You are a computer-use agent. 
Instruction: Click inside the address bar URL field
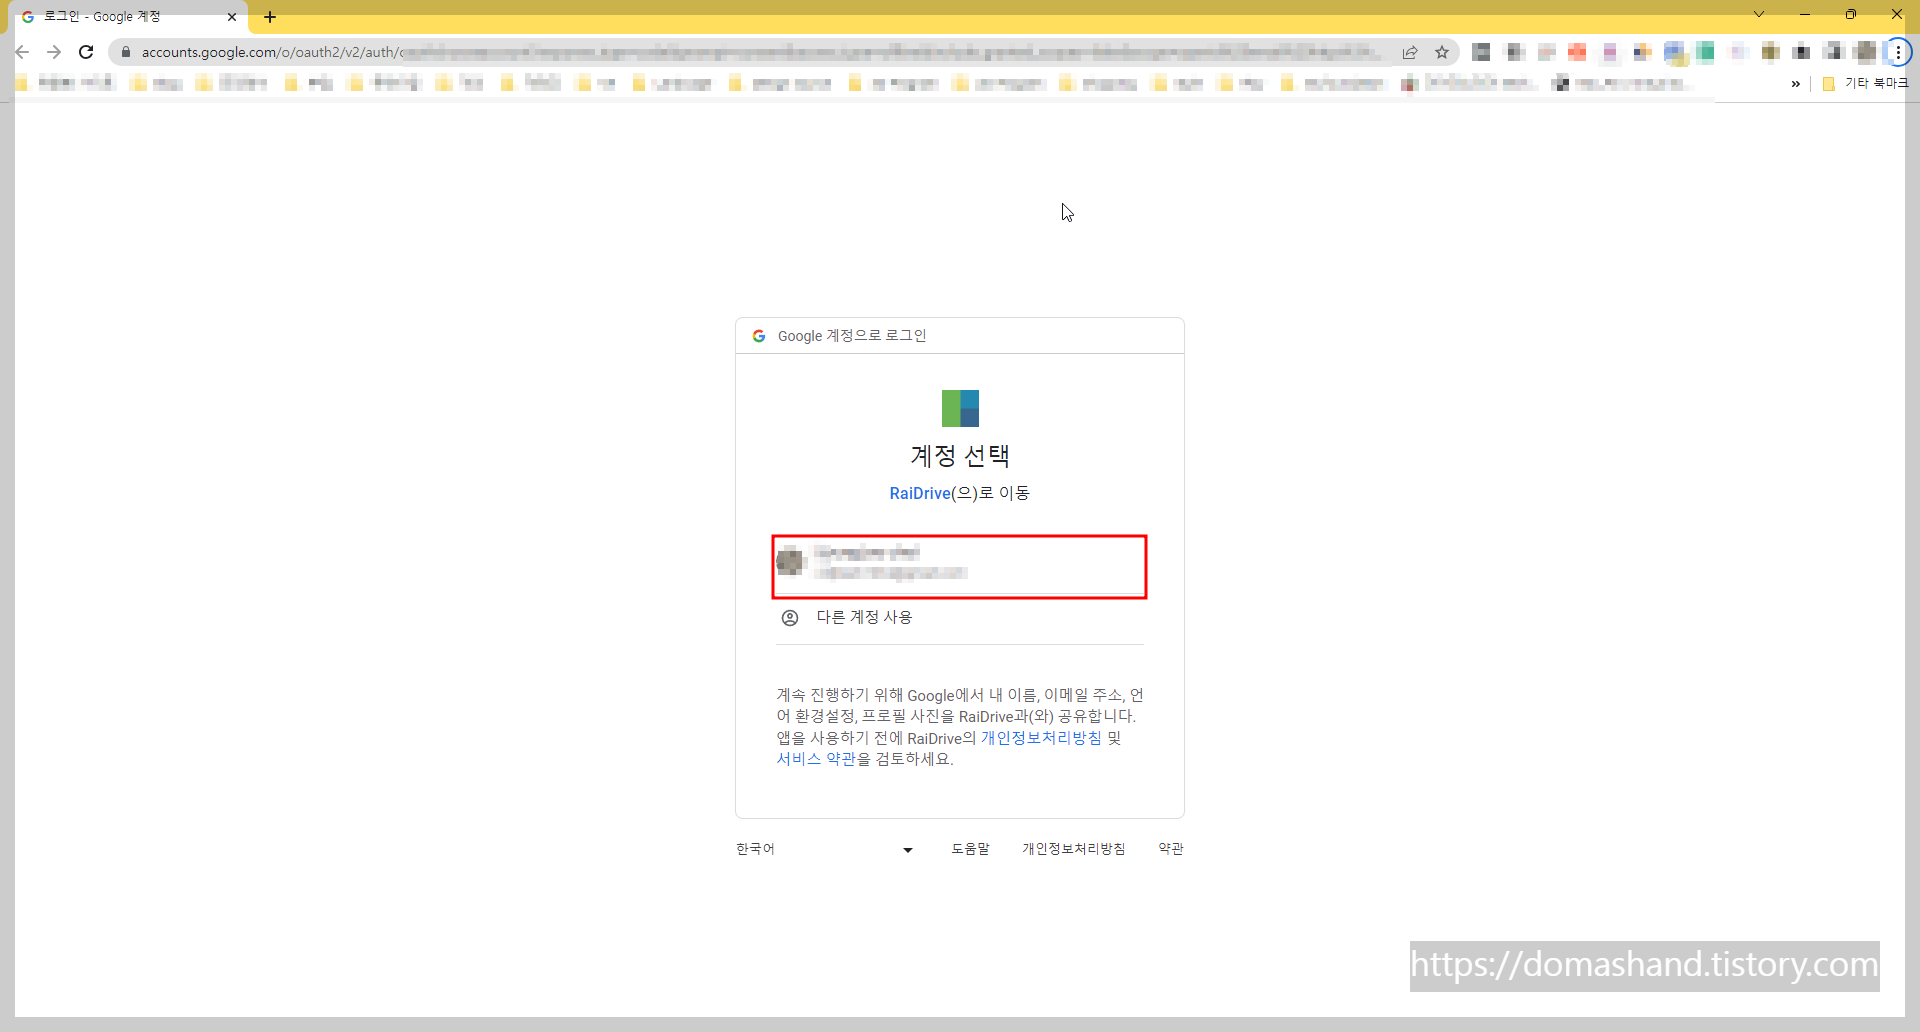(700, 52)
